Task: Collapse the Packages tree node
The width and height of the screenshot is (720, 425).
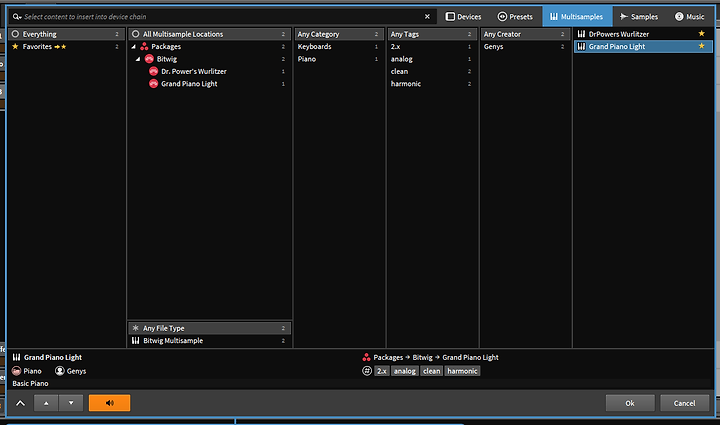Action: [134, 47]
